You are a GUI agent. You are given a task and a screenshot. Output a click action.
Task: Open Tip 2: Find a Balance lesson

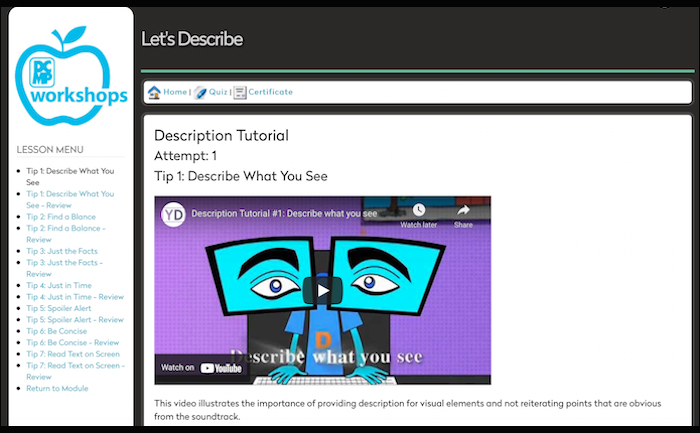(x=61, y=216)
